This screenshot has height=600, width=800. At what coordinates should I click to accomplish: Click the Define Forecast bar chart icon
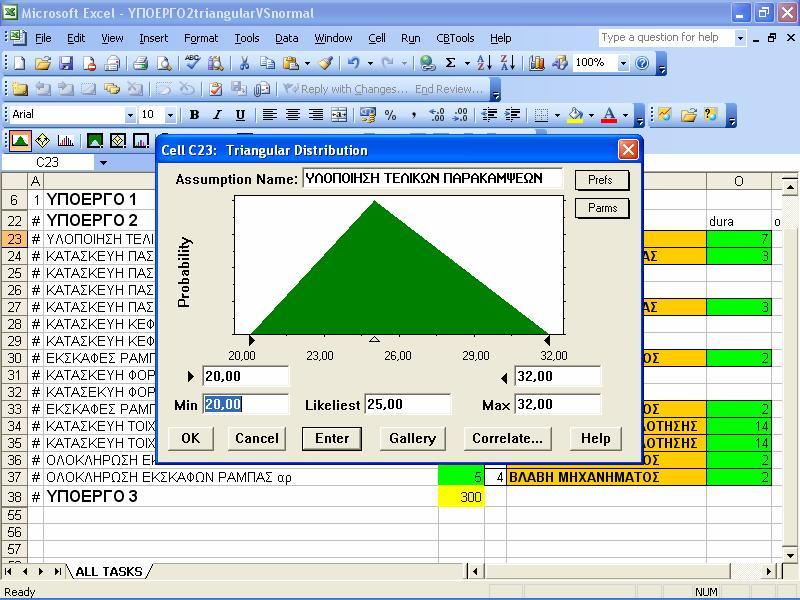[65, 140]
